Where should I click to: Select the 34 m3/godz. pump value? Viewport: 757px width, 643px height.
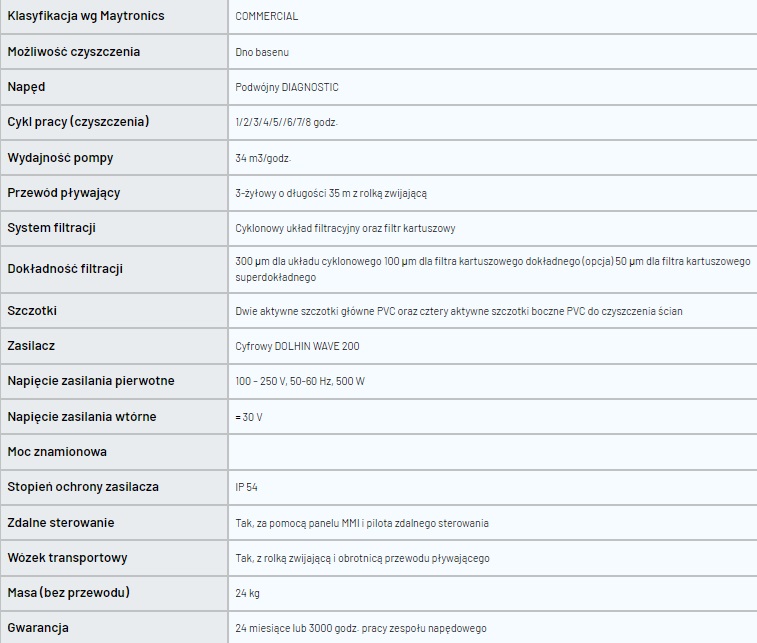pos(263,158)
